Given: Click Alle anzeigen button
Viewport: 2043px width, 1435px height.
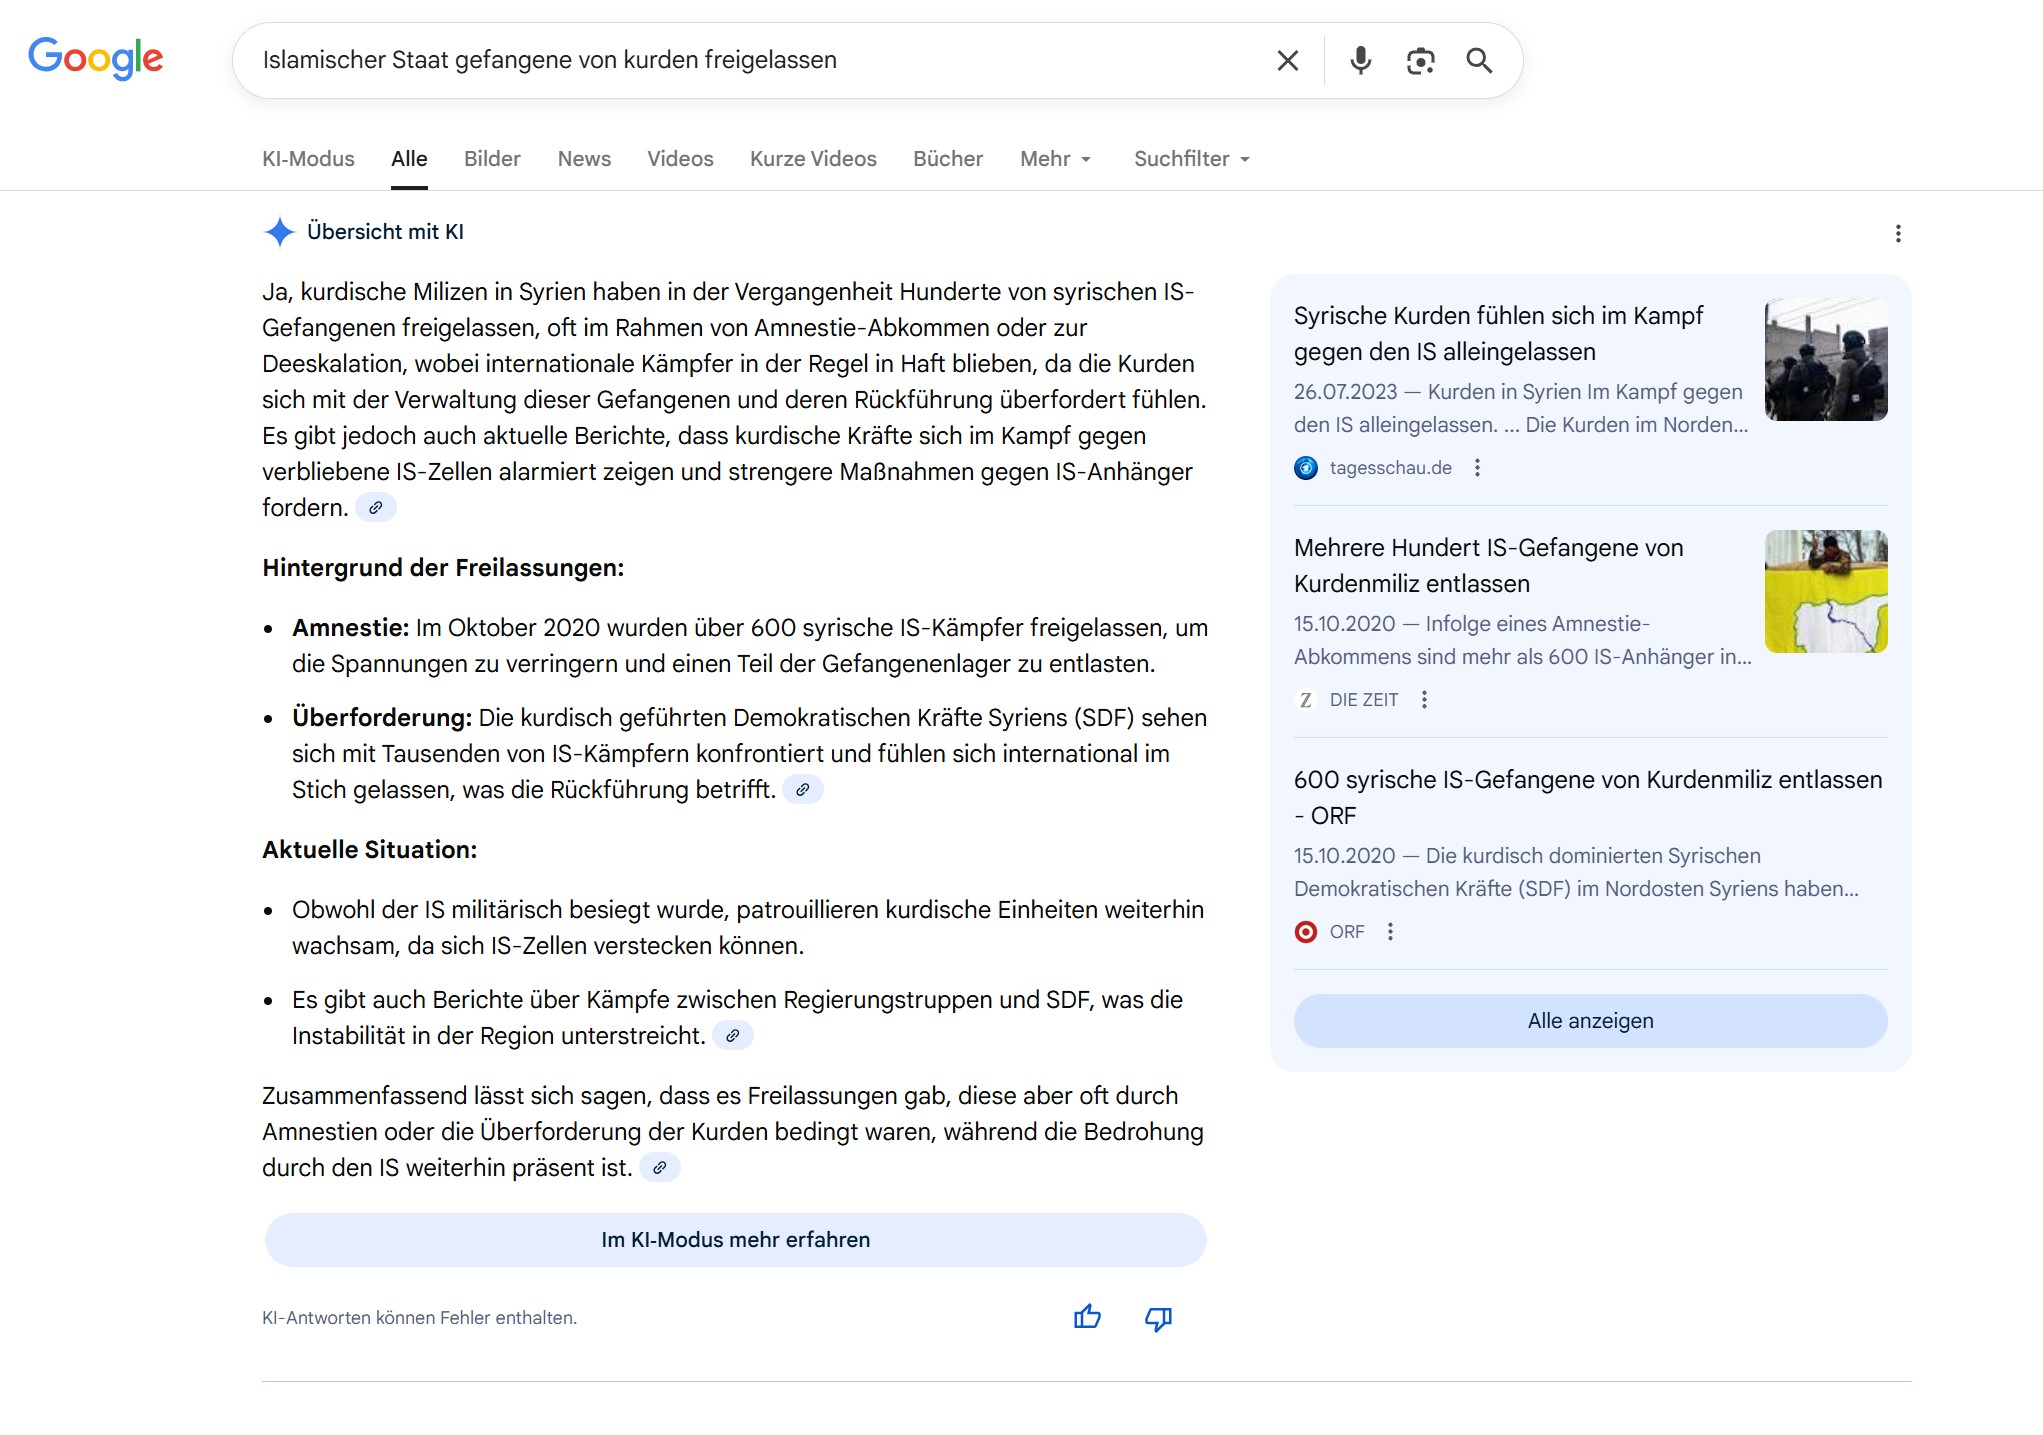Looking at the screenshot, I should pyautogui.click(x=1590, y=1021).
